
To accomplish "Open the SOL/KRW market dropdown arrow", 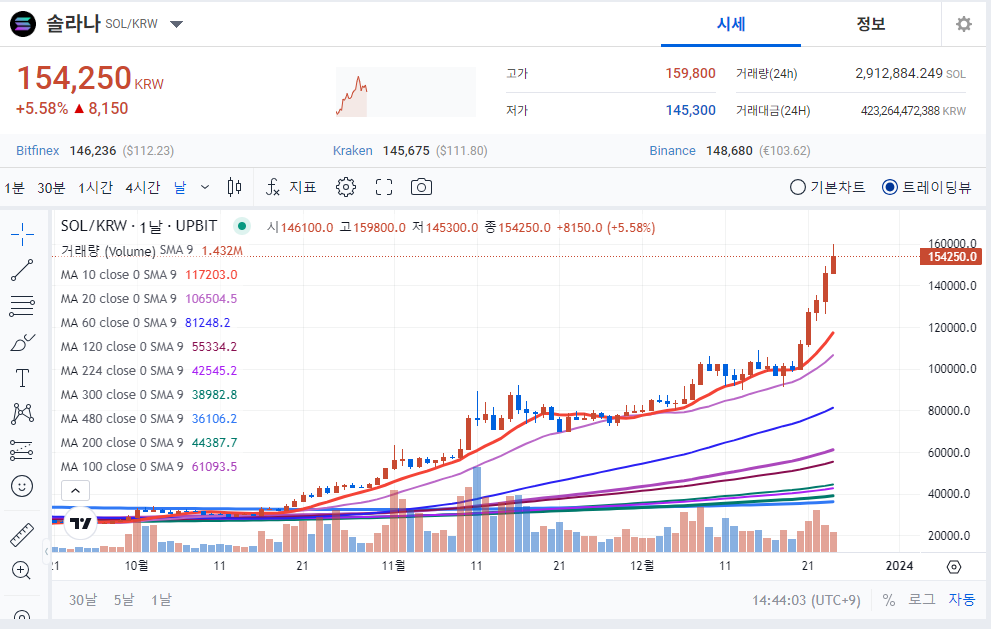I will 176,24.
